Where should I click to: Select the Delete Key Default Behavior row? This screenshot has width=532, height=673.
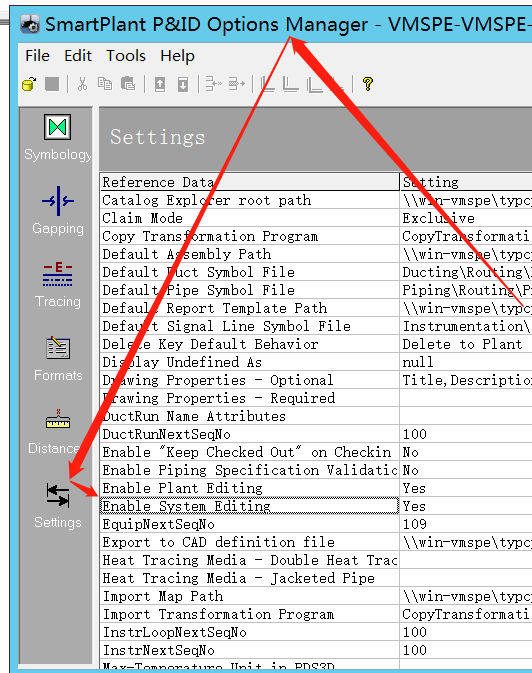coord(249,345)
